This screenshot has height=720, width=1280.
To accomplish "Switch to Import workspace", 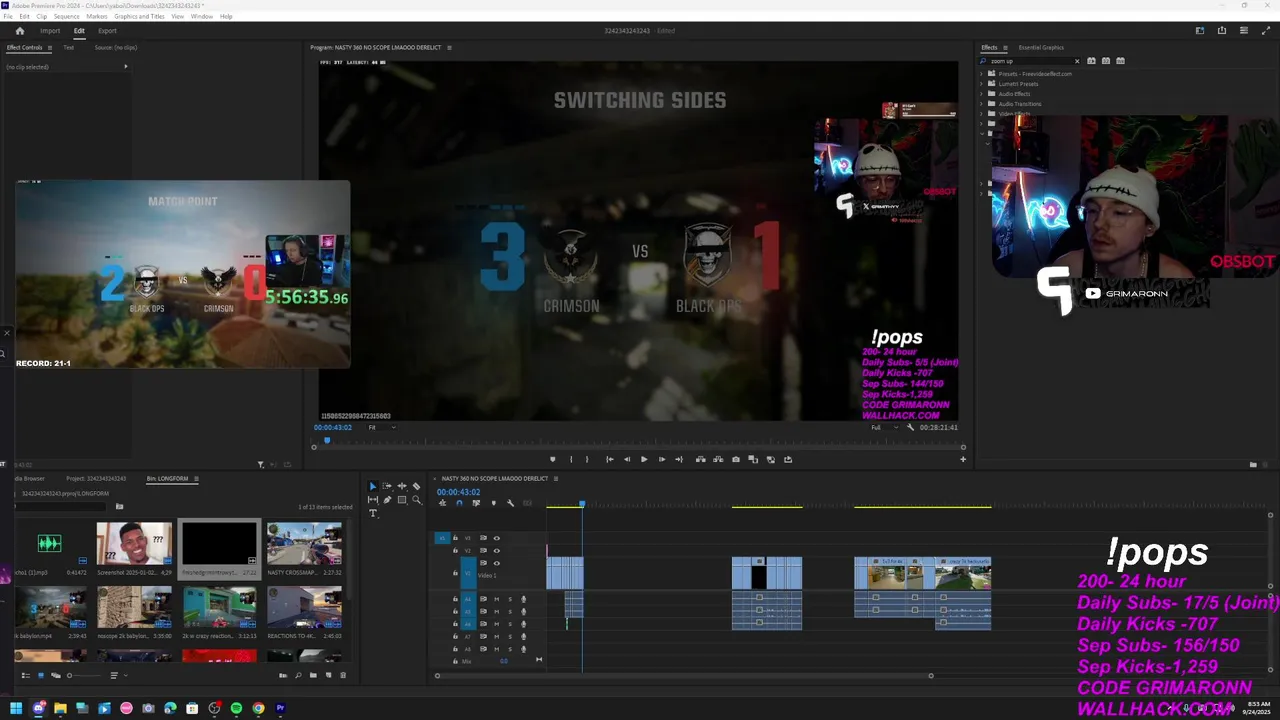I will tap(50, 31).
